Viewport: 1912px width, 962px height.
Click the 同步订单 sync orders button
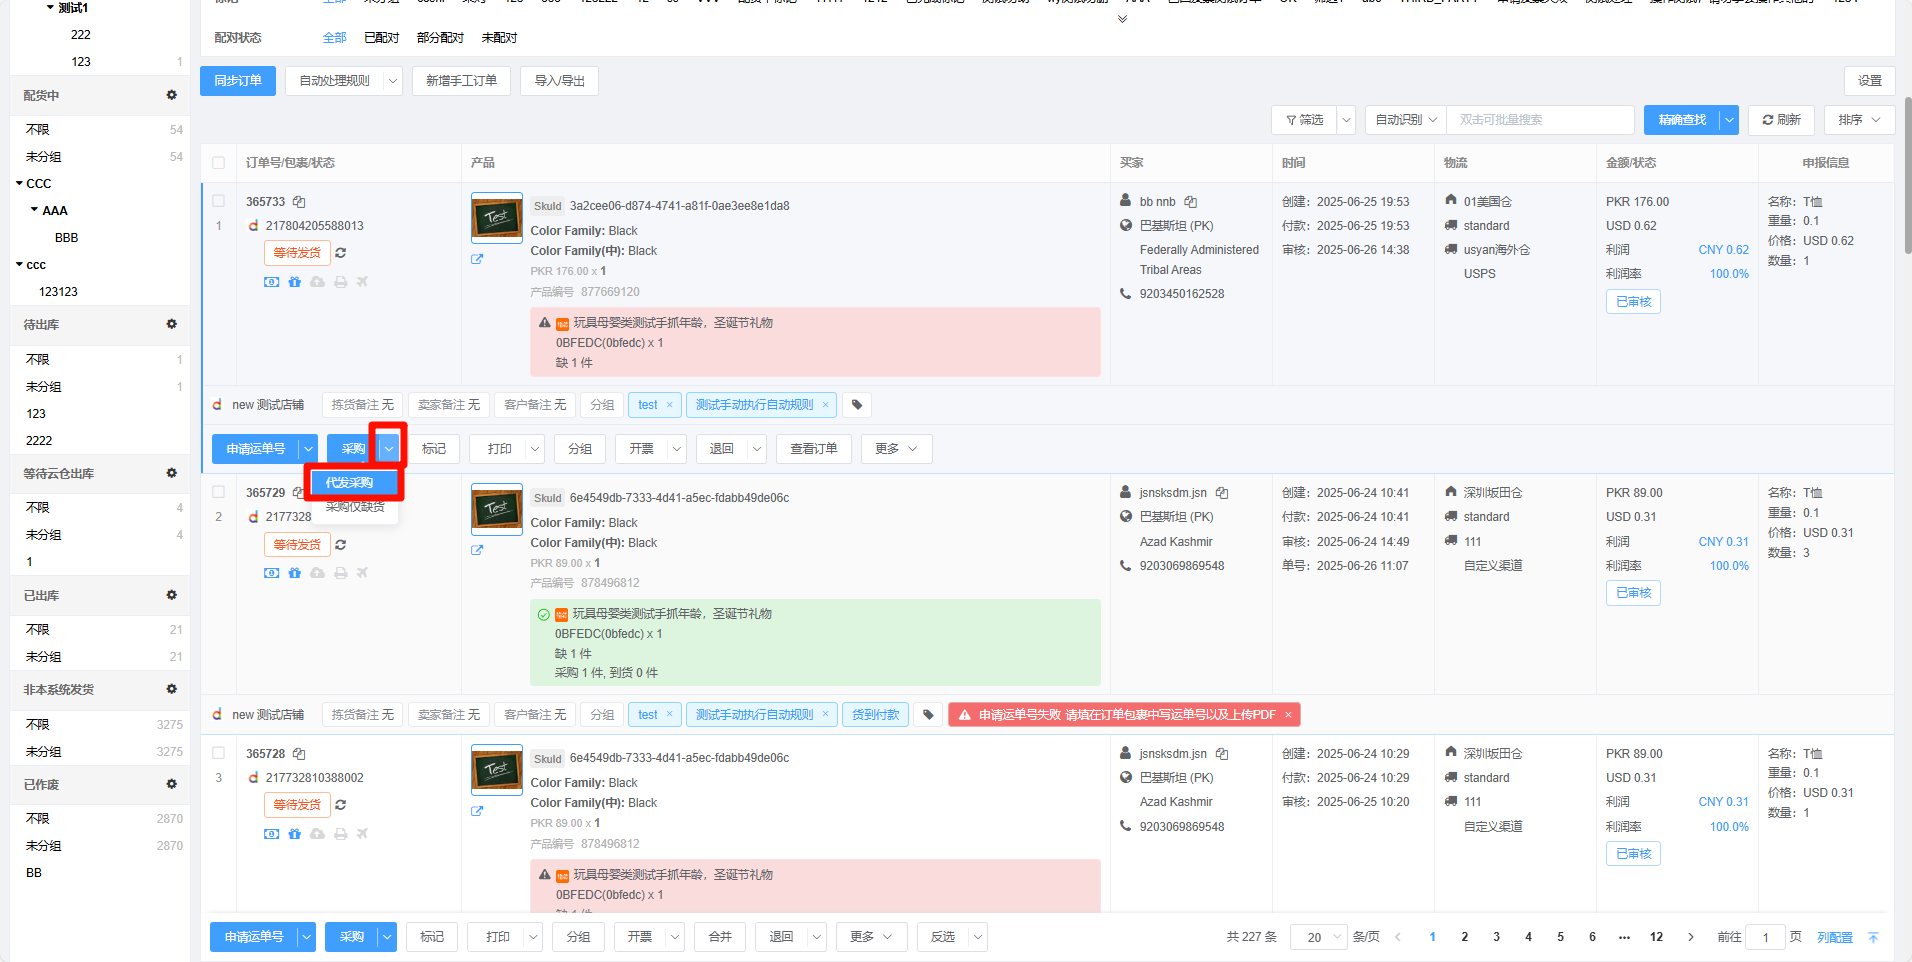(x=238, y=81)
